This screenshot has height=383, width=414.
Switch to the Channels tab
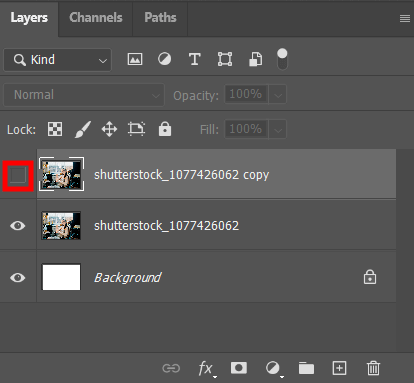pos(96,18)
